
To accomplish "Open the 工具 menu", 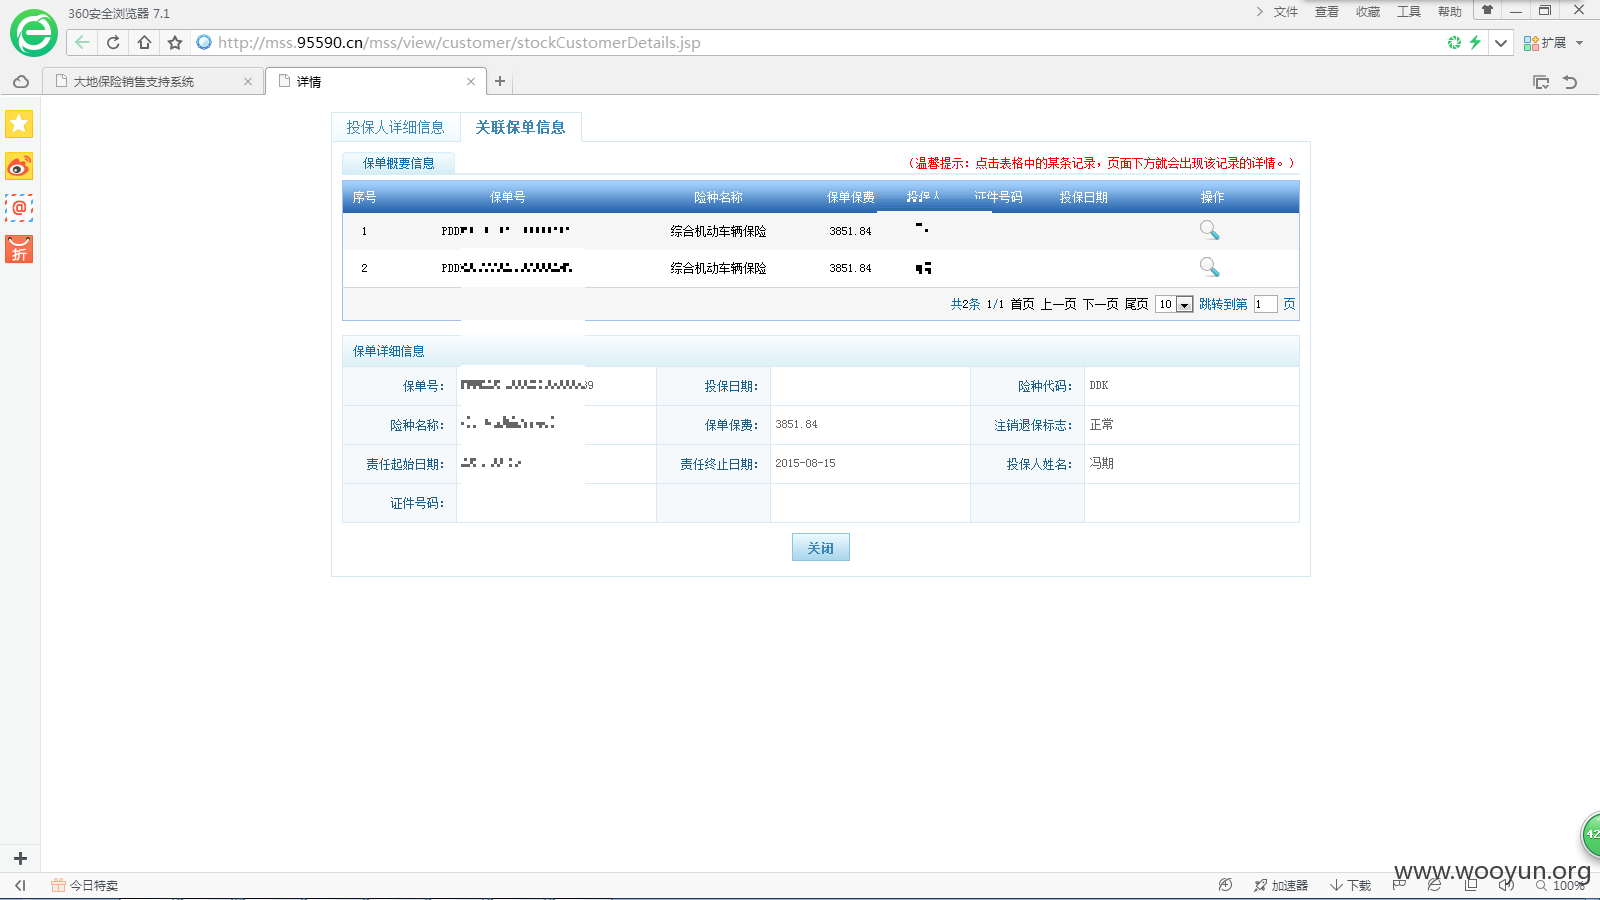I will [x=1409, y=12].
